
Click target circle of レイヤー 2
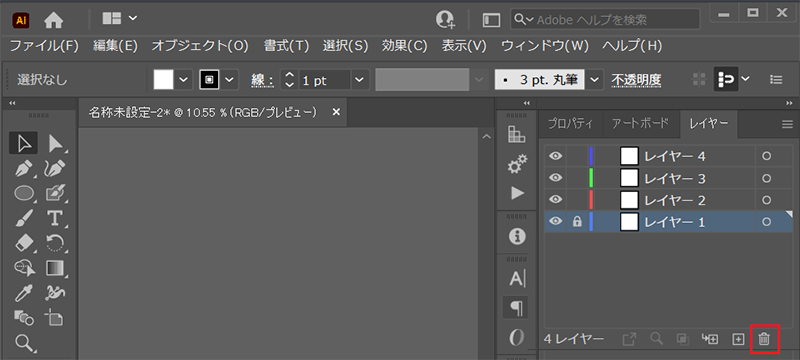766,200
